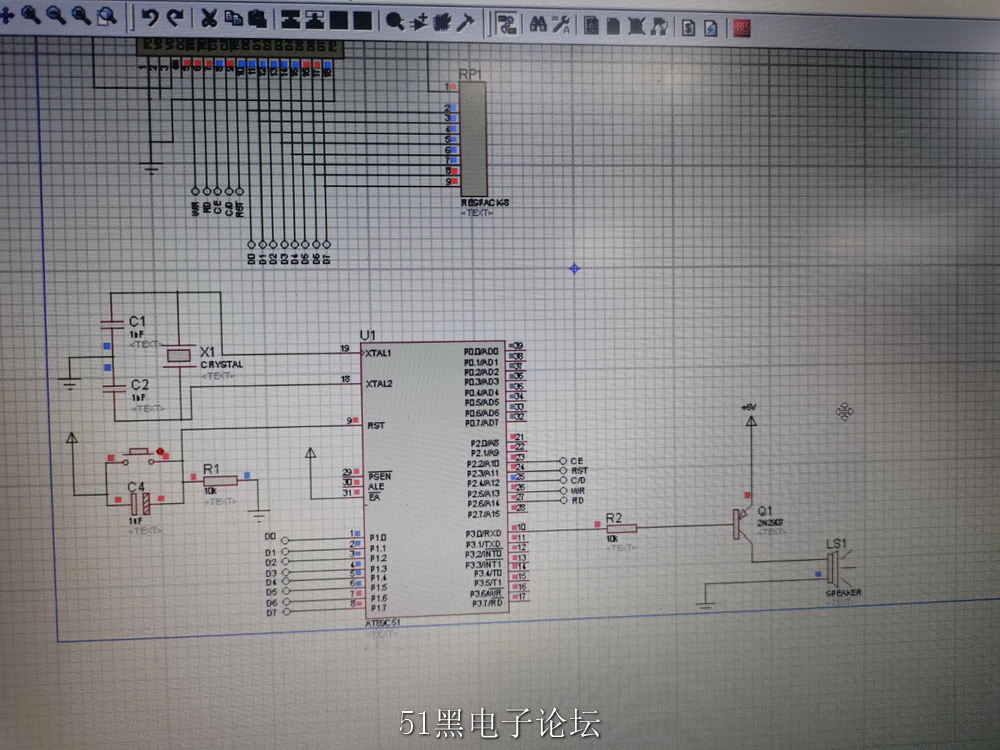This screenshot has height=750, width=1000.
Task: Select the U1 AT89C51 microcontroller
Action: [435, 480]
